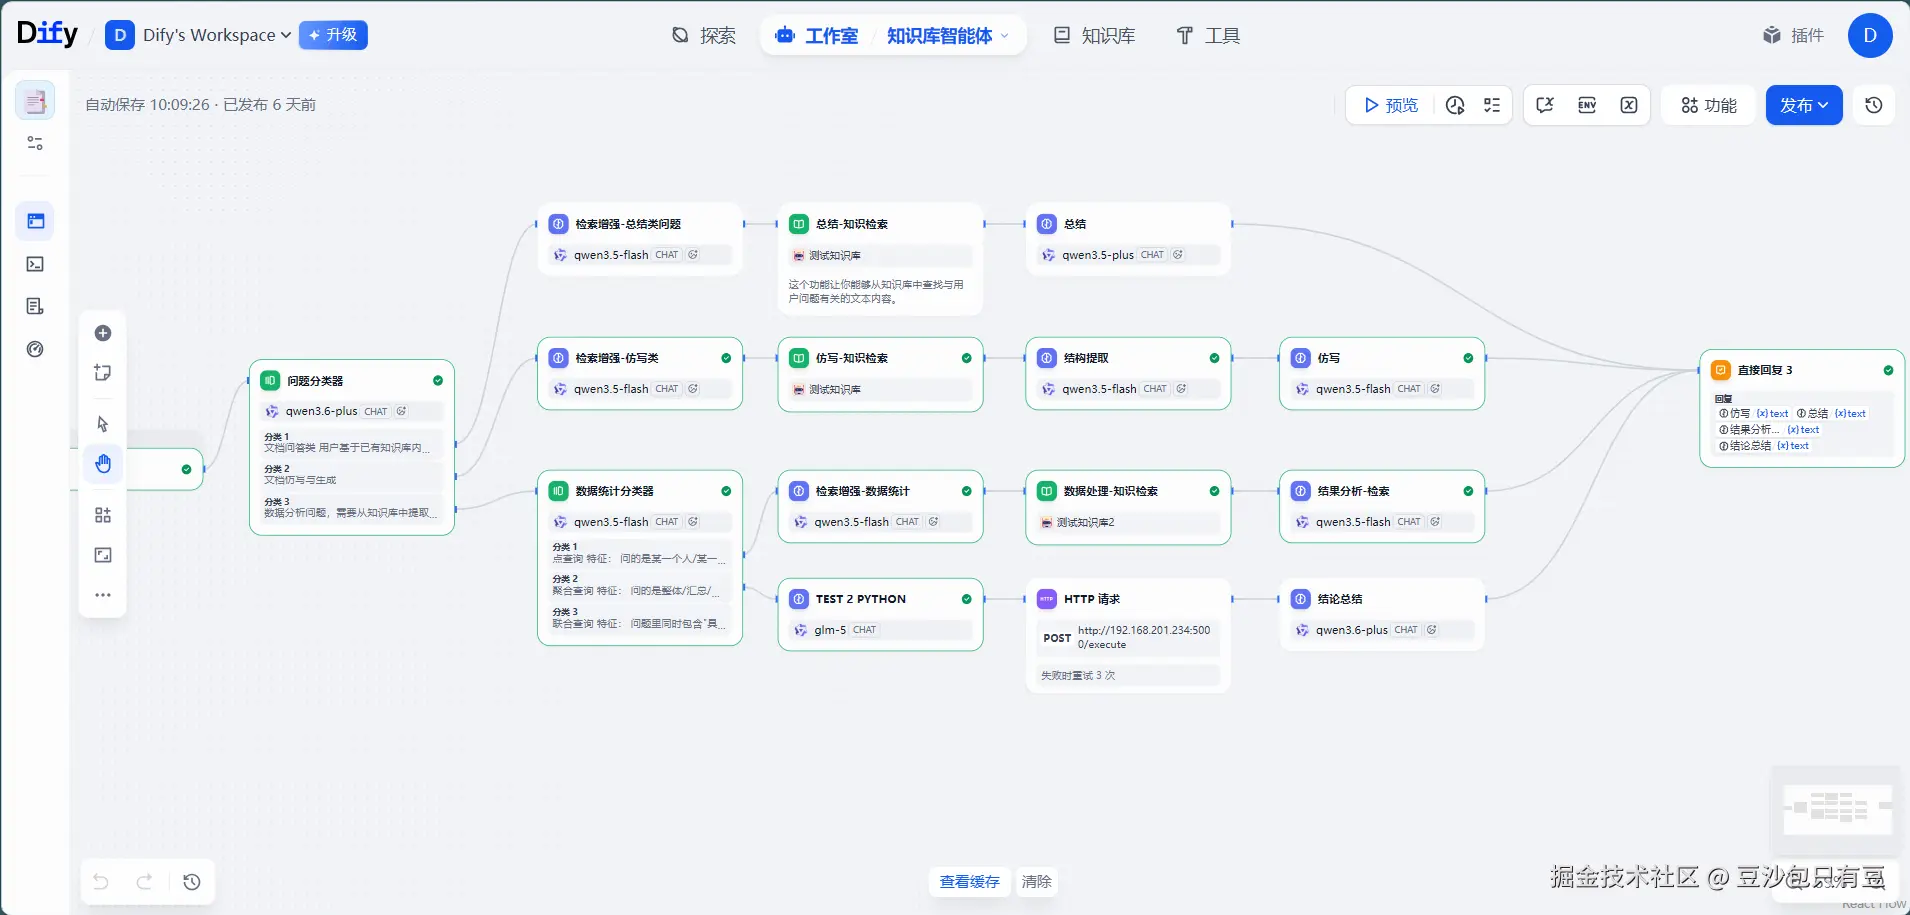Click the 直接回复 3 node icon
This screenshot has height=915, width=1910.
1720,370
